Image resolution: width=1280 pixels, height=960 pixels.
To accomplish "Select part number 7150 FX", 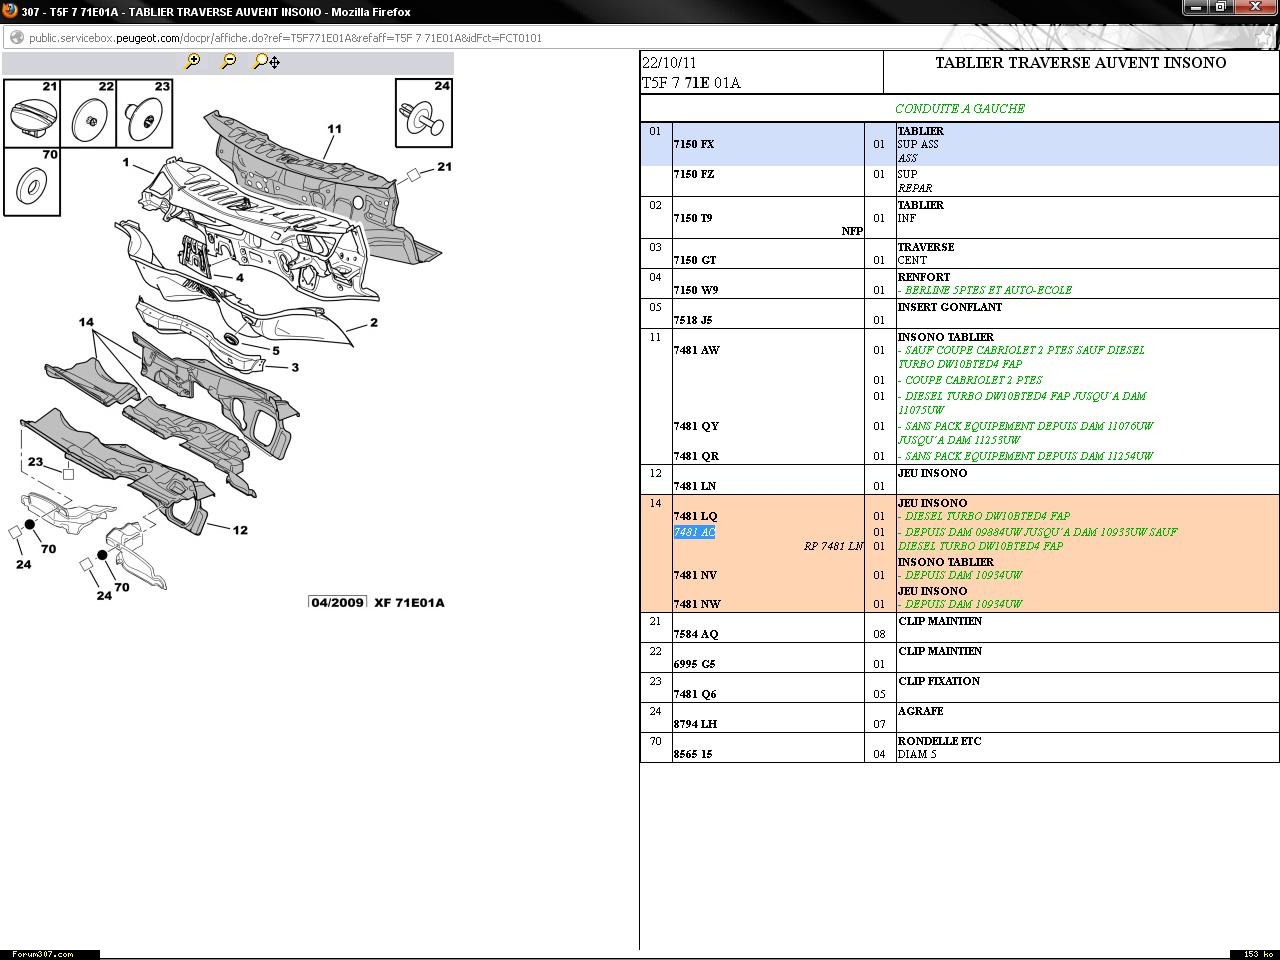I will pyautogui.click(x=694, y=144).
